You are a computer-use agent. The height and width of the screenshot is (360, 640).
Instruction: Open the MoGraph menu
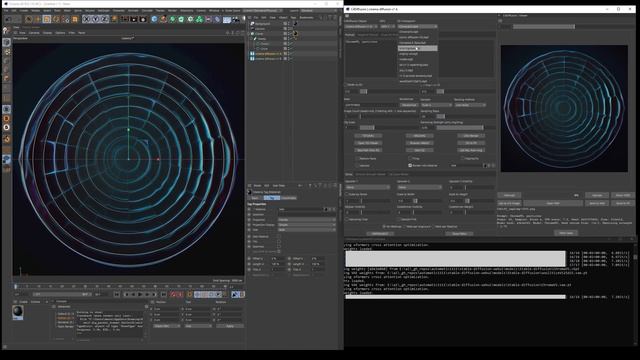click(x=104, y=11)
